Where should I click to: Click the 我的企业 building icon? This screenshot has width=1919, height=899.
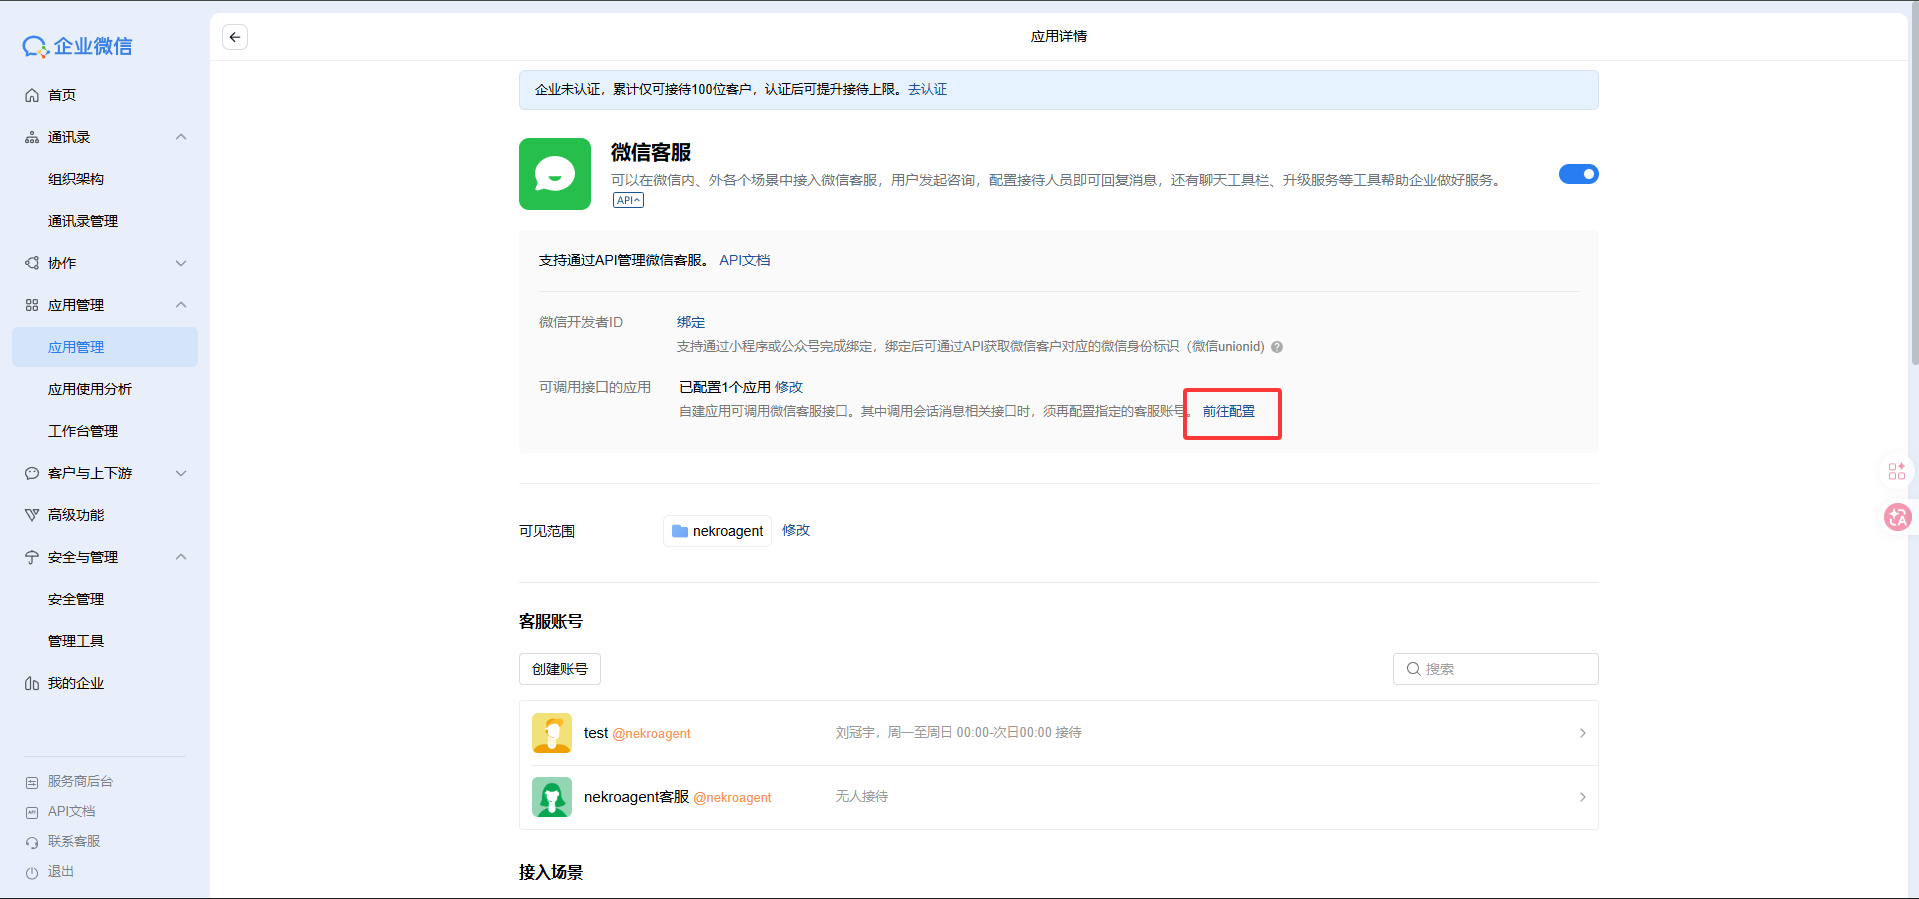[x=32, y=683]
